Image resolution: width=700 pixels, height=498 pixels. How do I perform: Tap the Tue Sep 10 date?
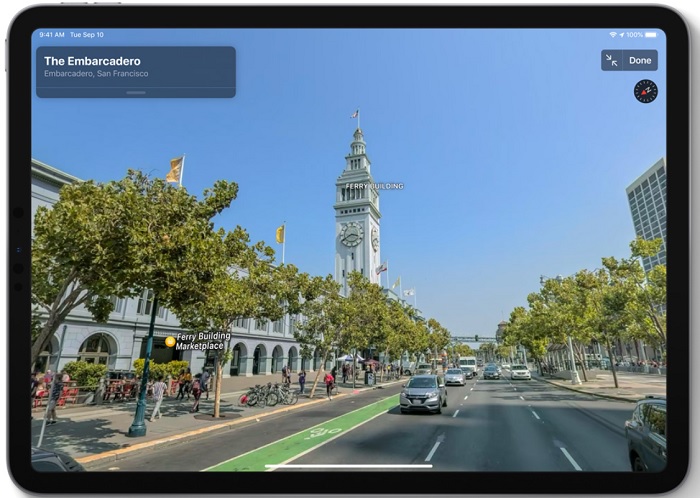(87, 35)
